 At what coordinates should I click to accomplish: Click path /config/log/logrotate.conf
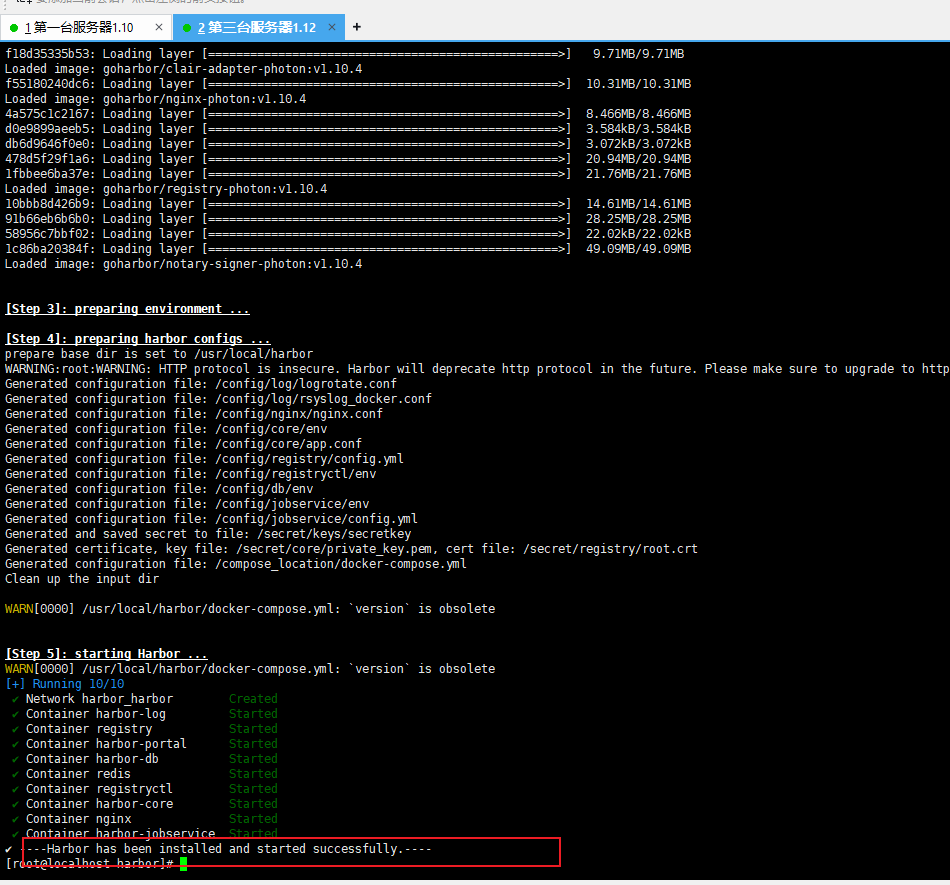306,384
